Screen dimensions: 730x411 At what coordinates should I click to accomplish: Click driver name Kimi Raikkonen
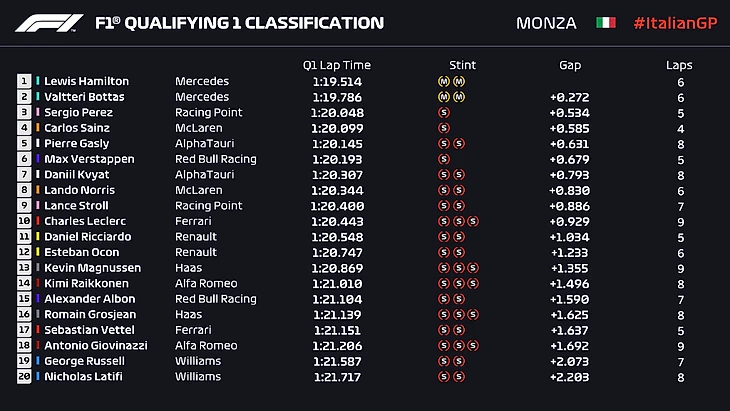86,283
